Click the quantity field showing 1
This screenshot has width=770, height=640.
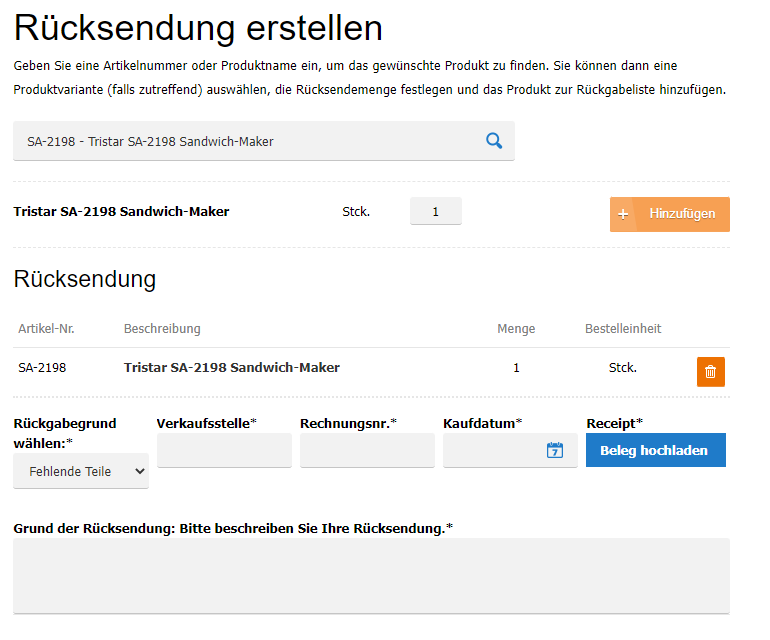point(436,211)
